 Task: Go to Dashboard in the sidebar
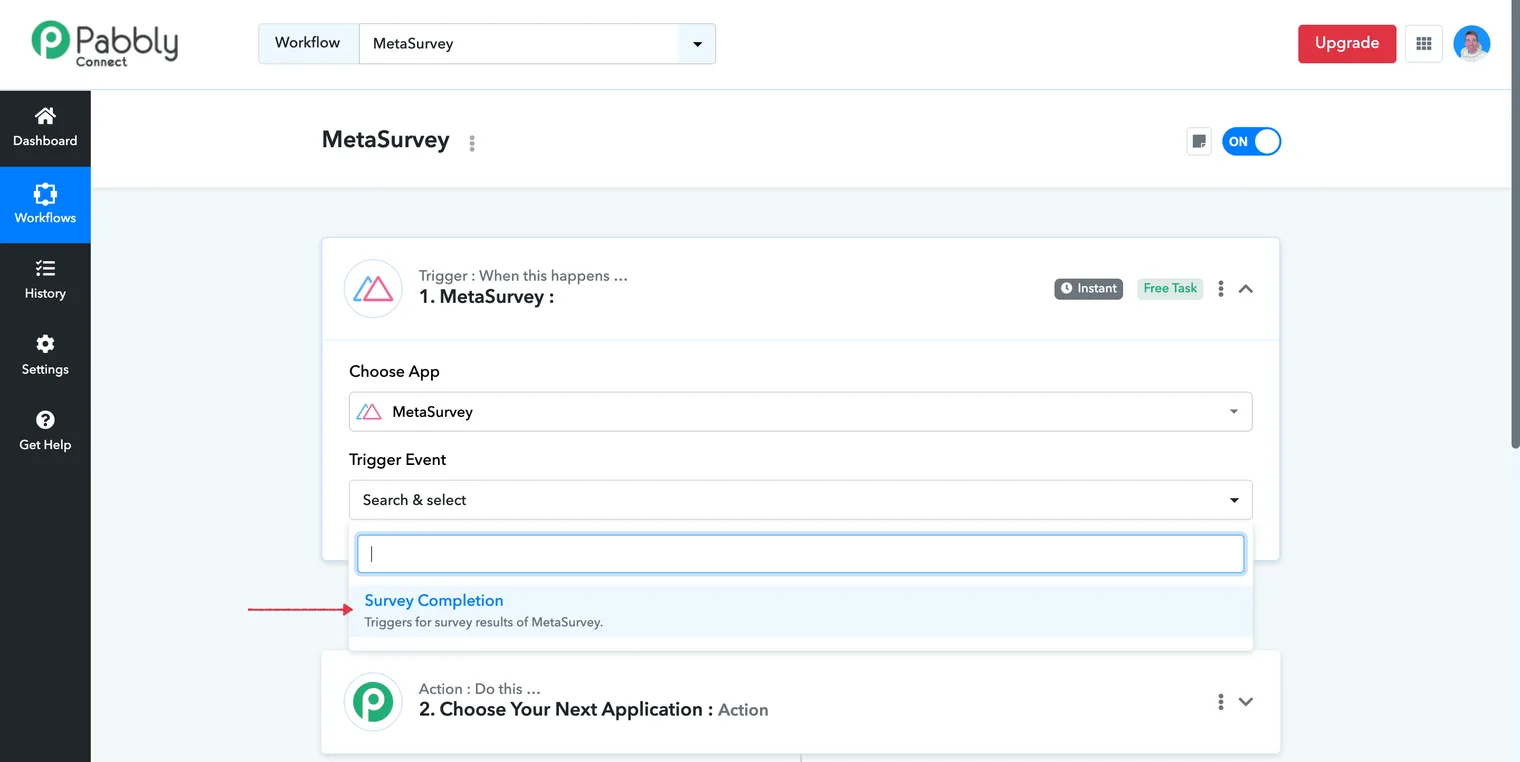45,128
